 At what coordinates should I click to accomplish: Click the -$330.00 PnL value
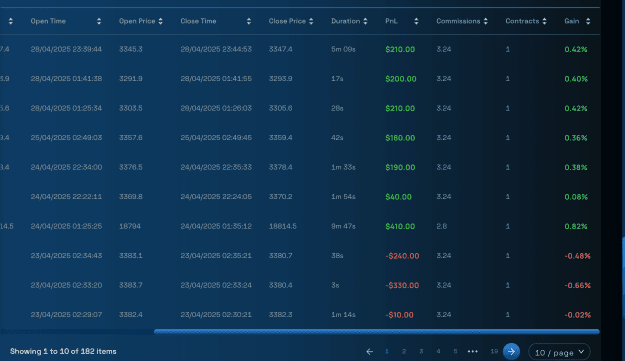[402, 285]
